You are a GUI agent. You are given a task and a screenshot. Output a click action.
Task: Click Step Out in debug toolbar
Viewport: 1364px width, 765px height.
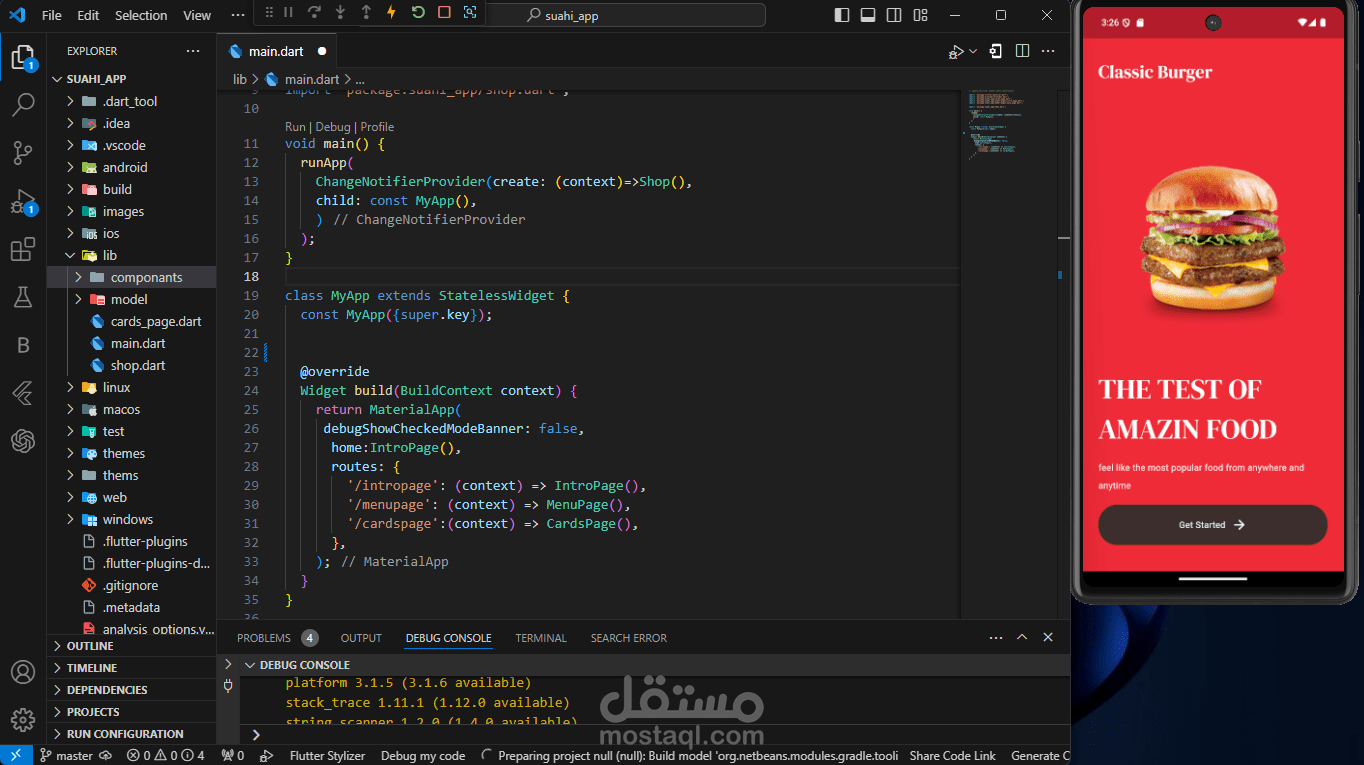[x=366, y=13]
